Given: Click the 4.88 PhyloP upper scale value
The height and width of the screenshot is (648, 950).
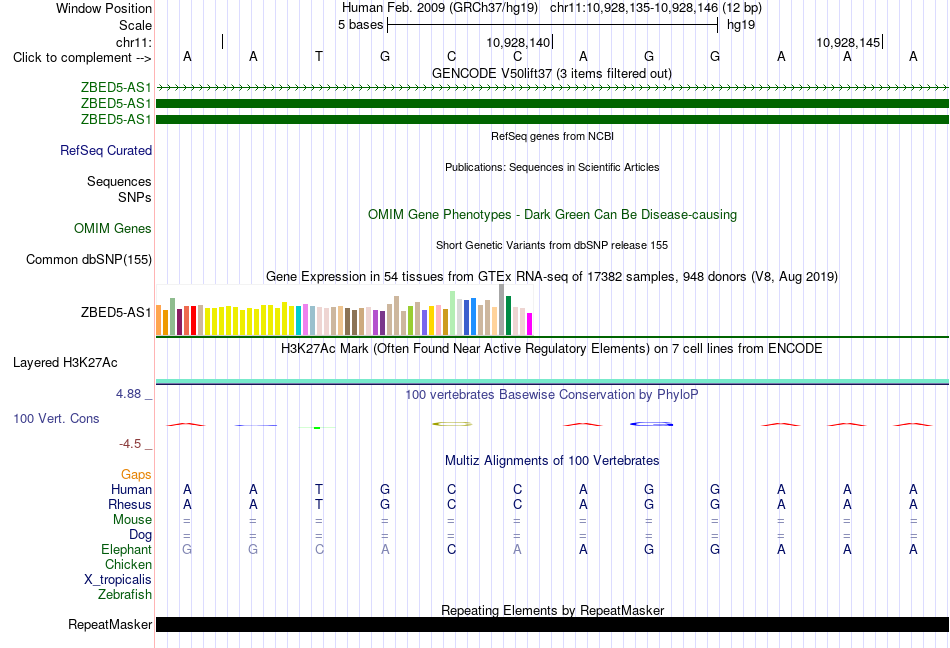Looking at the screenshot, I should (x=128, y=394).
